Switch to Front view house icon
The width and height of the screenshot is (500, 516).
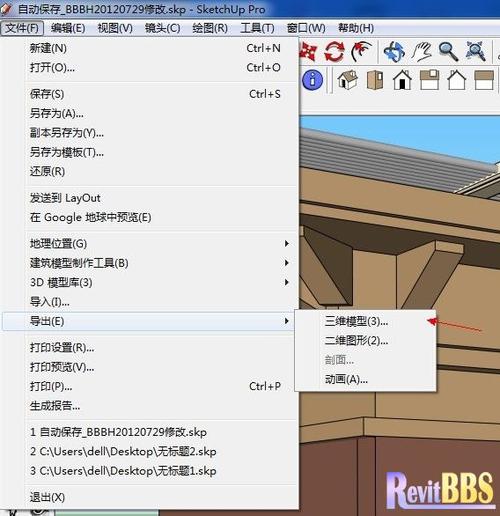click(x=402, y=80)
